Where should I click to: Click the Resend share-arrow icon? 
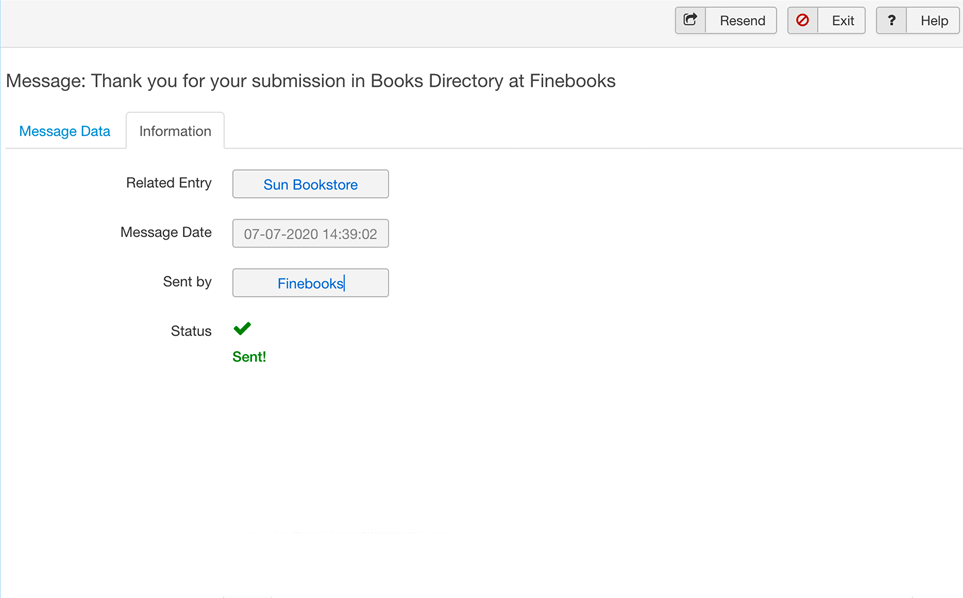tap(690, 20)
